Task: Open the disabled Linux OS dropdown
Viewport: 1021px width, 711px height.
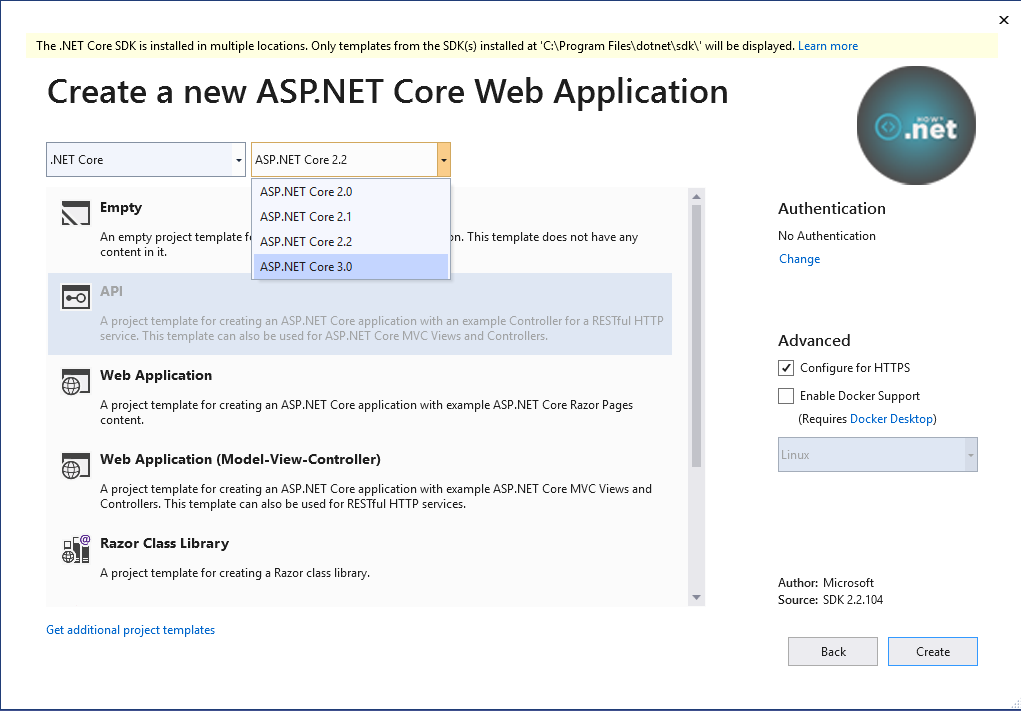Action: click(877, 454)
